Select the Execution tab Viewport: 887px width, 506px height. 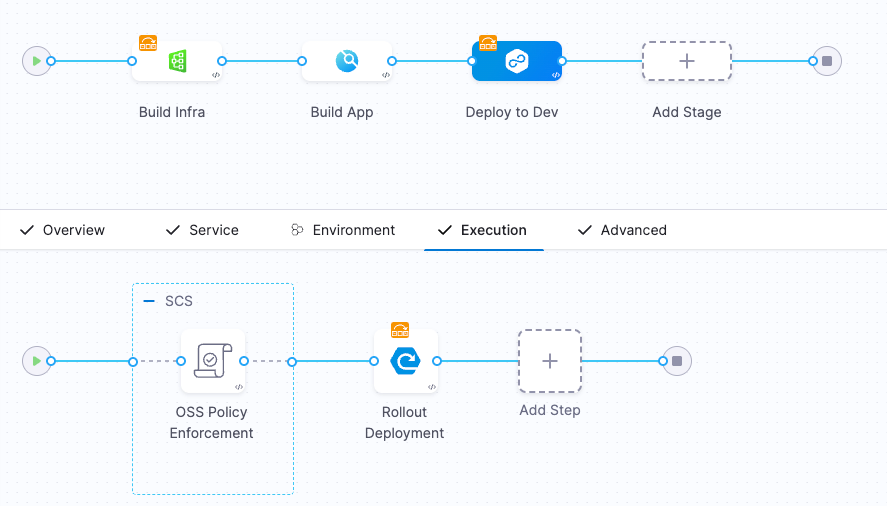click(x=483, y=230)
